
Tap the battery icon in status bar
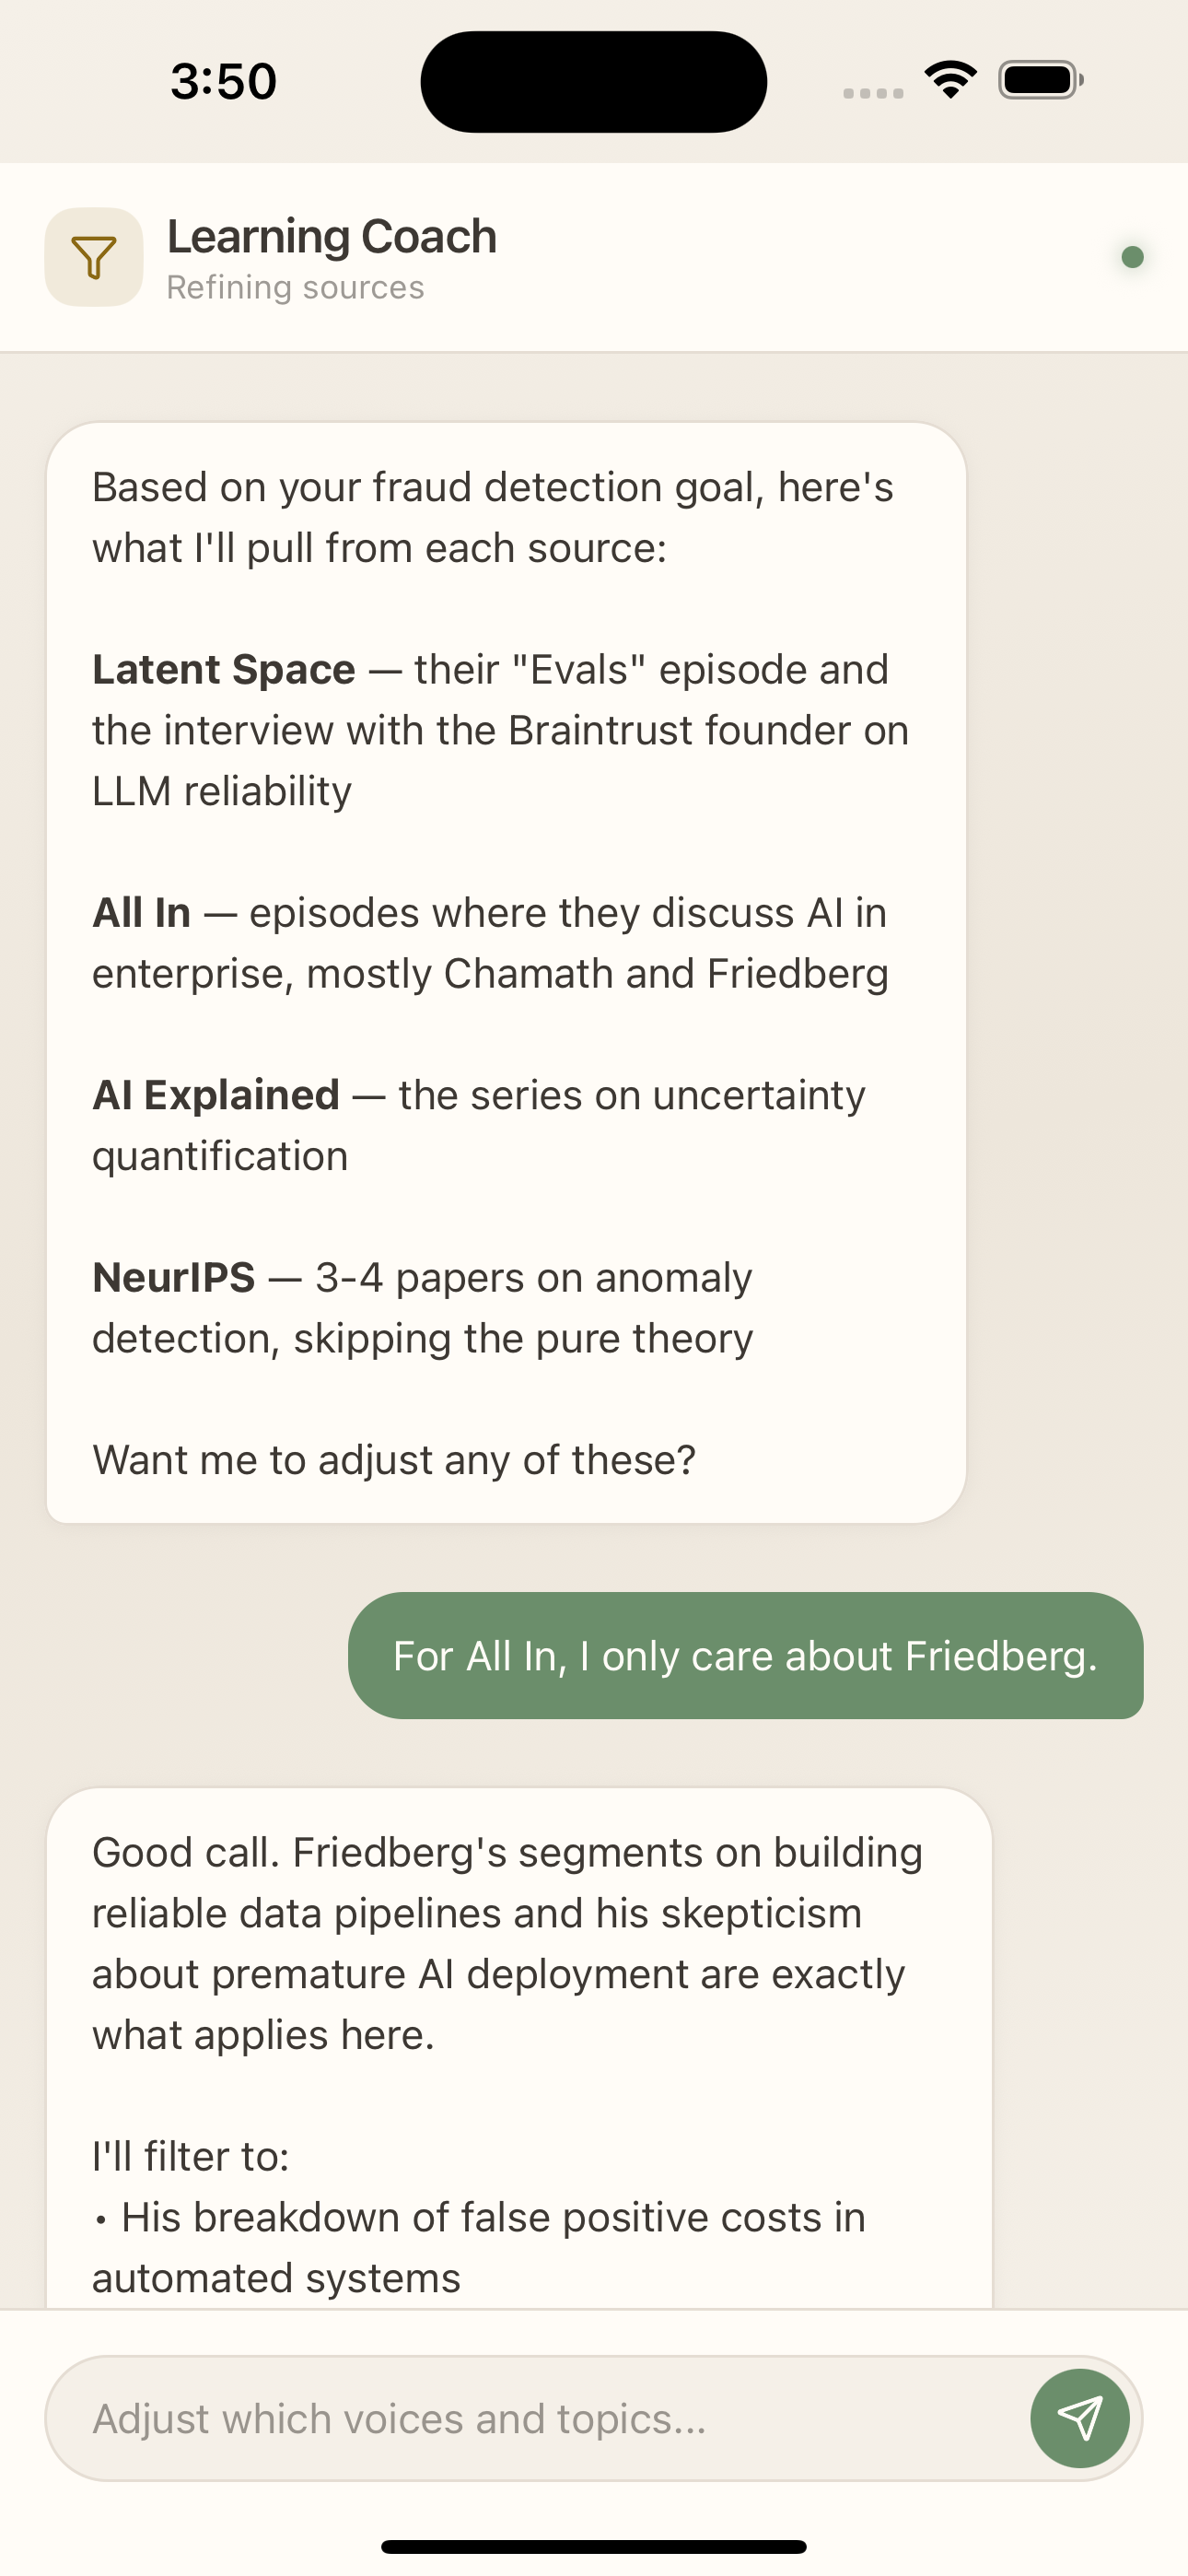1040,80
